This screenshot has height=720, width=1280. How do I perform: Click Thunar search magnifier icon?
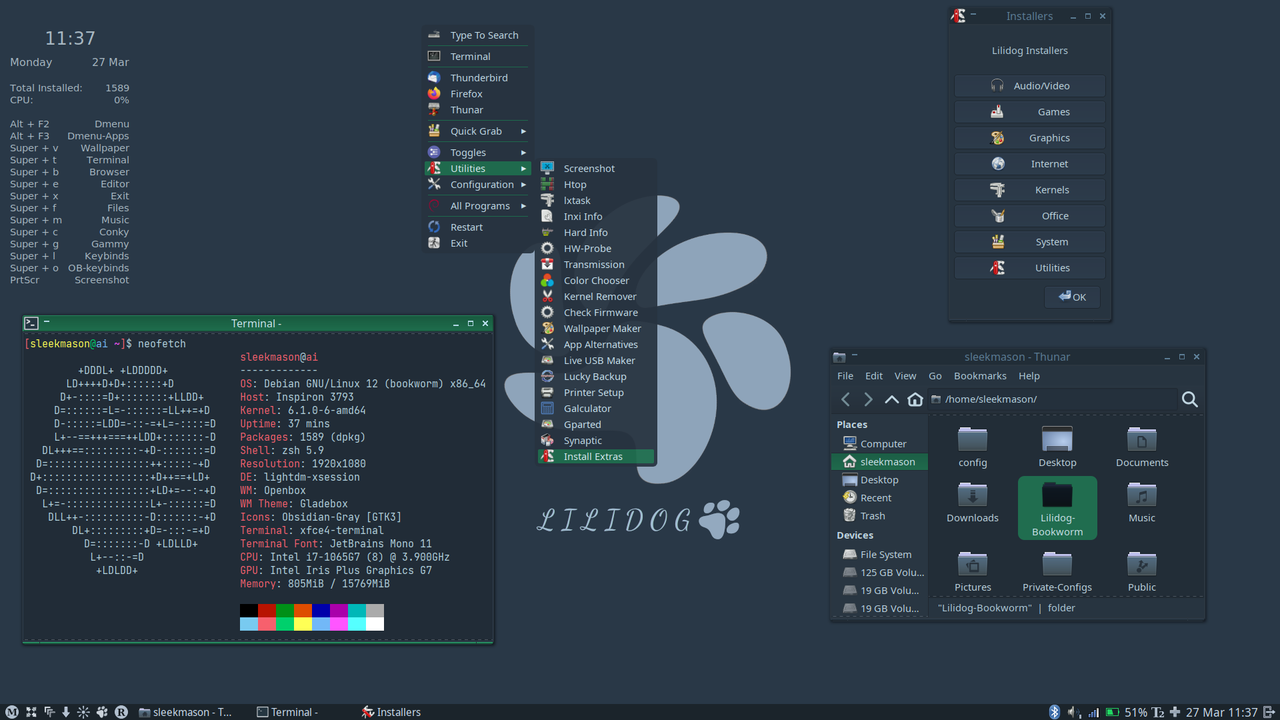(1189, 399)
